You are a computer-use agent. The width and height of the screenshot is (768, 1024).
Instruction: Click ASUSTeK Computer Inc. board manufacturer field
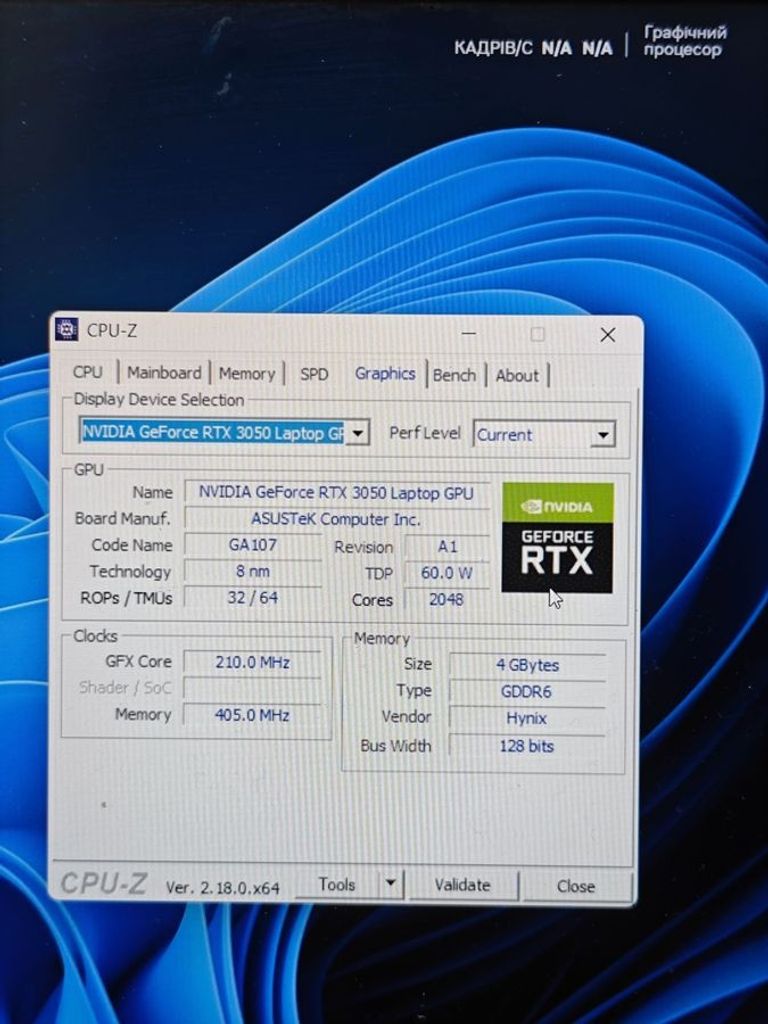(336, 519)
